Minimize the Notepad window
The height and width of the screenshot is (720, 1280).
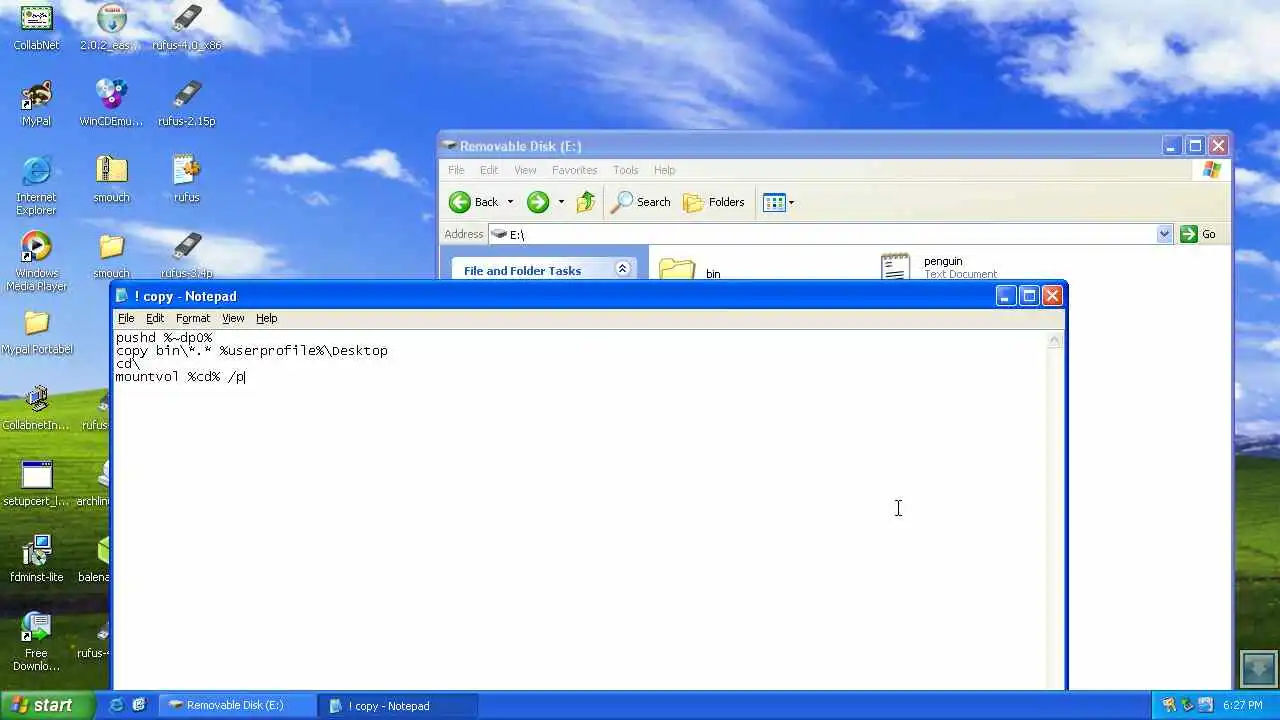point(1006,296)
